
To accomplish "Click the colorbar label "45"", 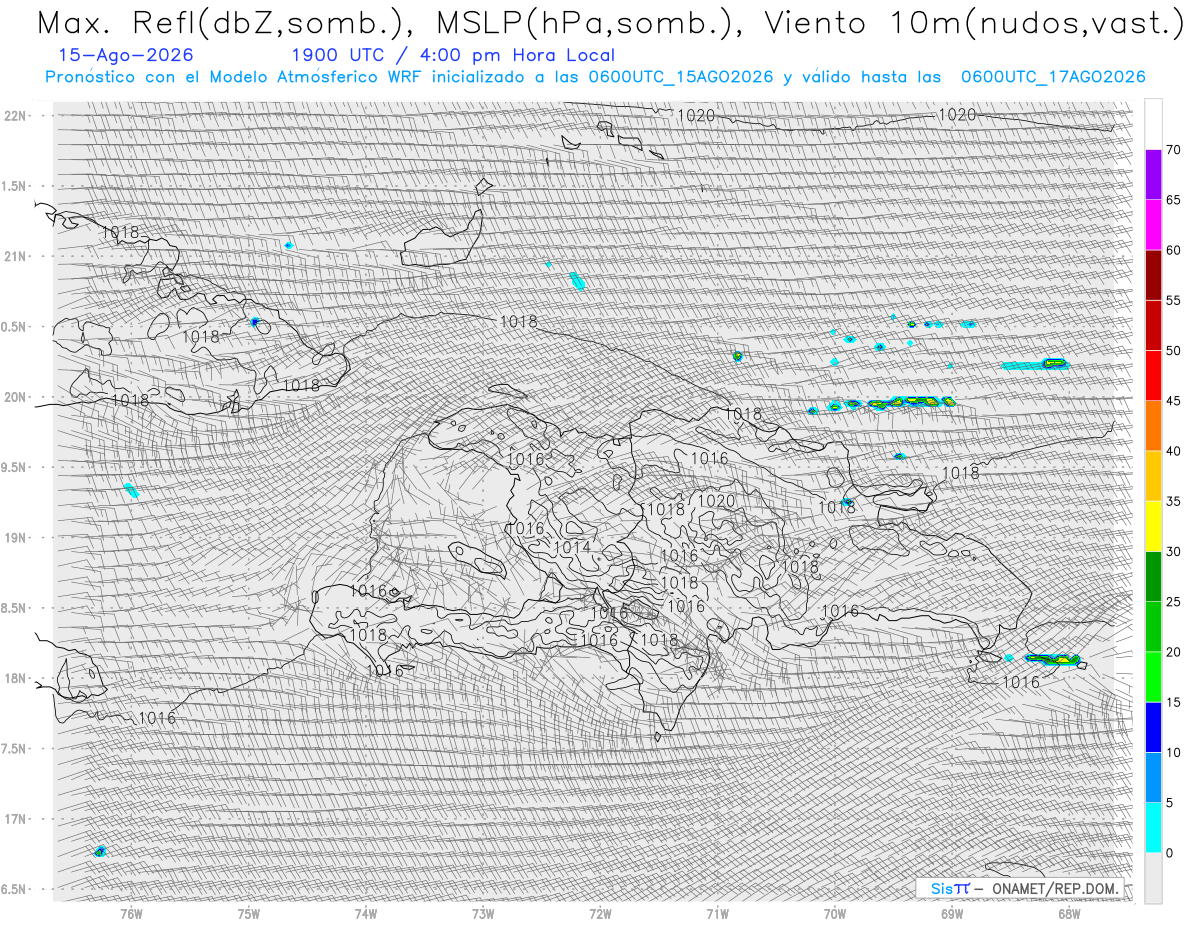I will click(1173, 401).
